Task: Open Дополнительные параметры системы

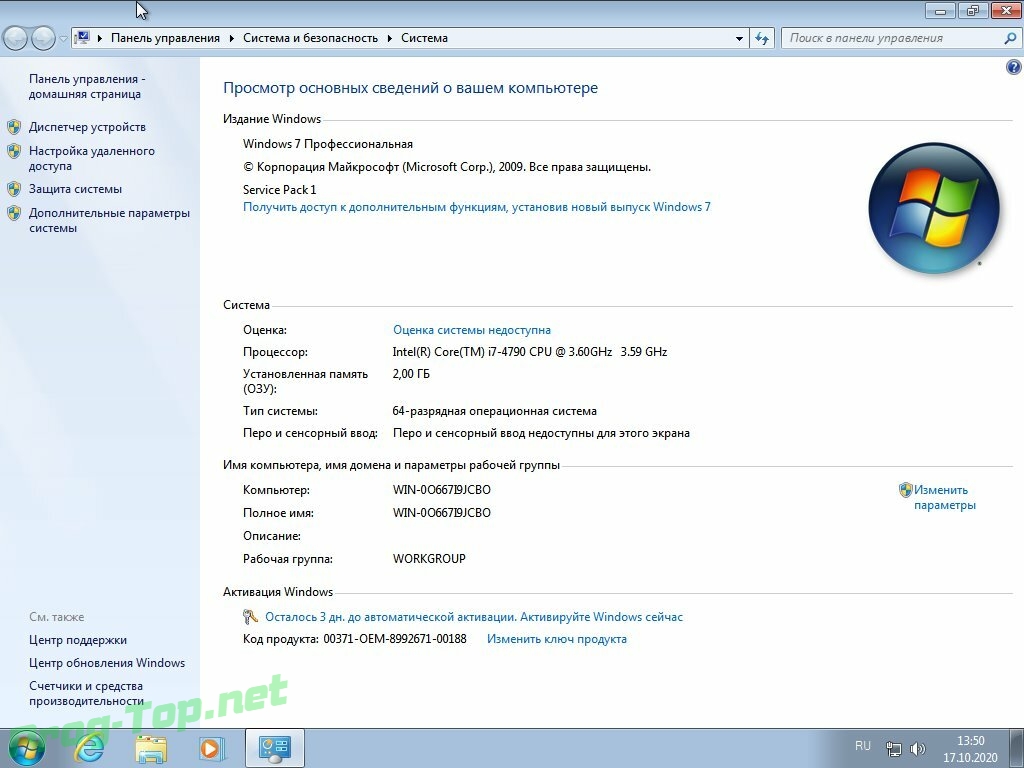Action: coord(109,220)
